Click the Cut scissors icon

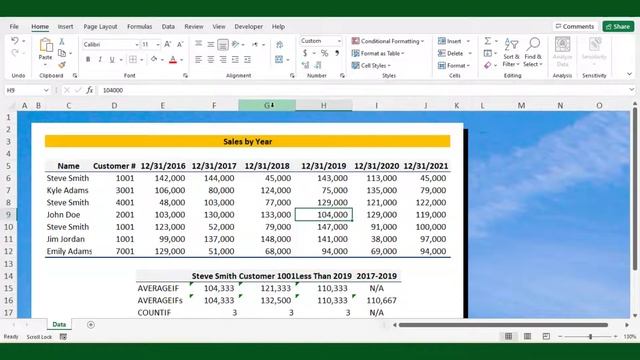62,41
